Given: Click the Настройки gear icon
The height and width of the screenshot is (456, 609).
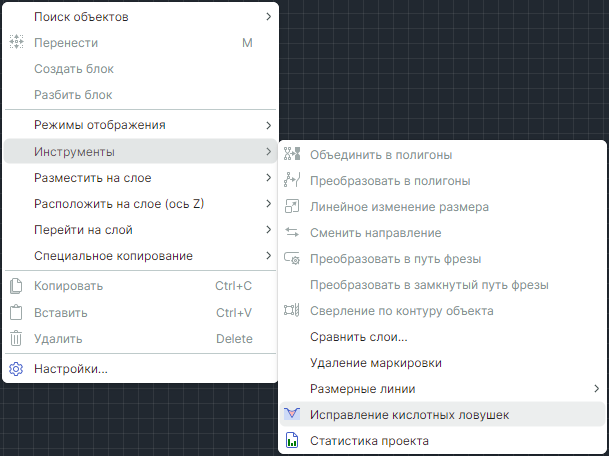Looking at the screenshot, I should 16,369.
